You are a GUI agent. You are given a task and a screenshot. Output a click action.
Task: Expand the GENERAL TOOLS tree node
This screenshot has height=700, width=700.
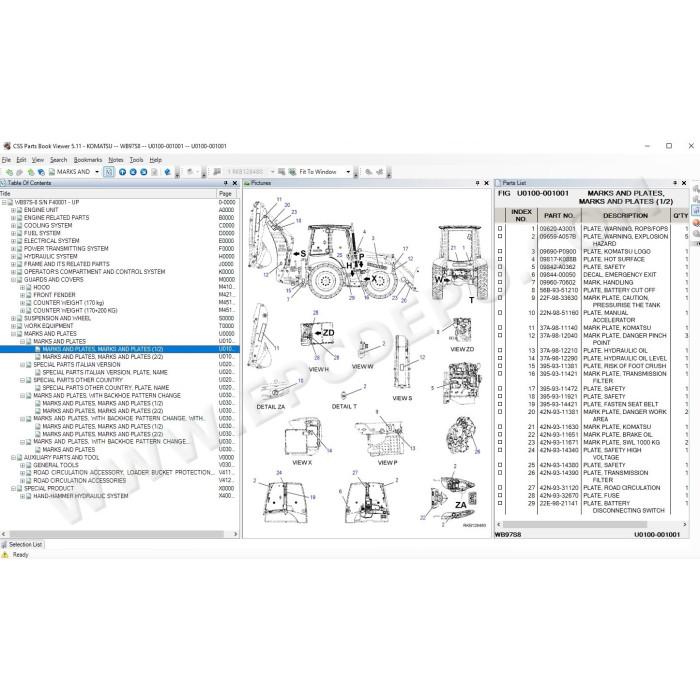click(x=22, y=465)
